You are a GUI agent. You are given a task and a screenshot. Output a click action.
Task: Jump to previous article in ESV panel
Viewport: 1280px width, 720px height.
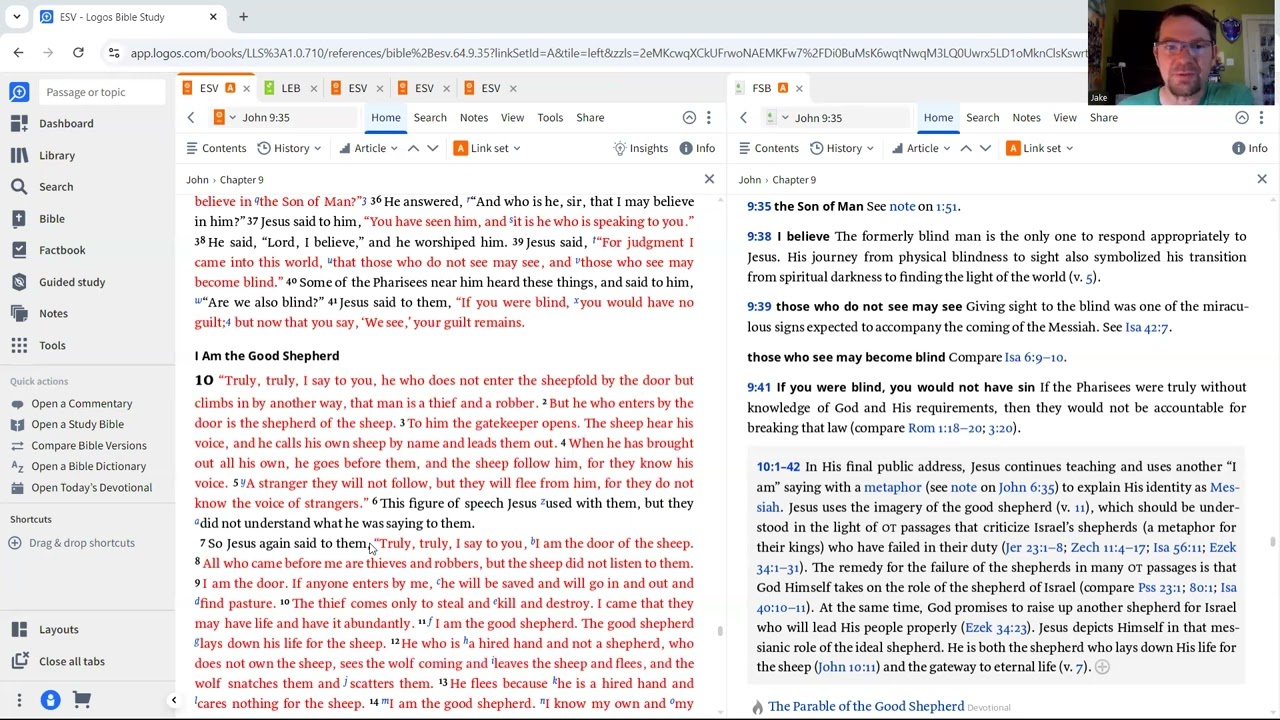413,148
